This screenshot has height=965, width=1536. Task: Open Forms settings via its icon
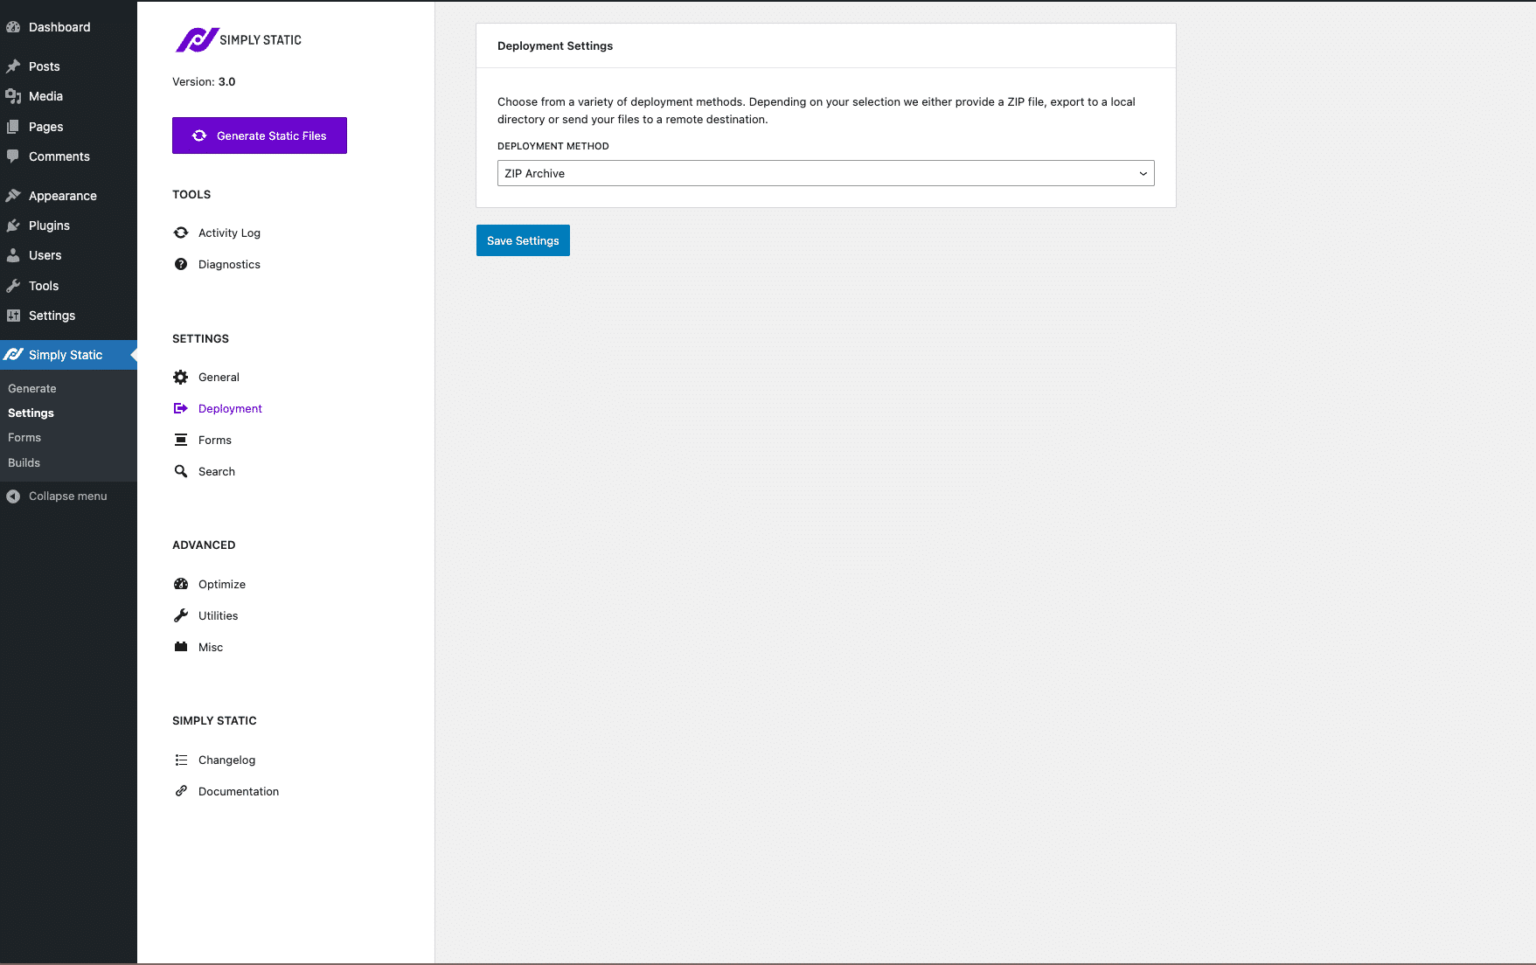point(181,440)
